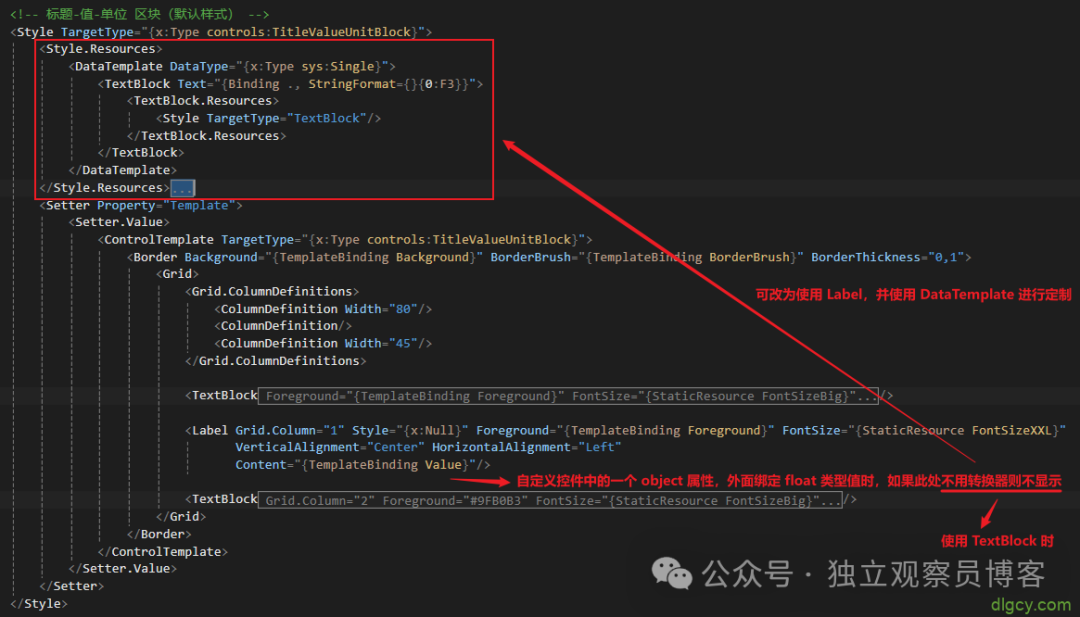Click the opening <Grid.ColumnDefinitions> tag
This screenshot has height=617, width=1080.
tap(272, 291)
